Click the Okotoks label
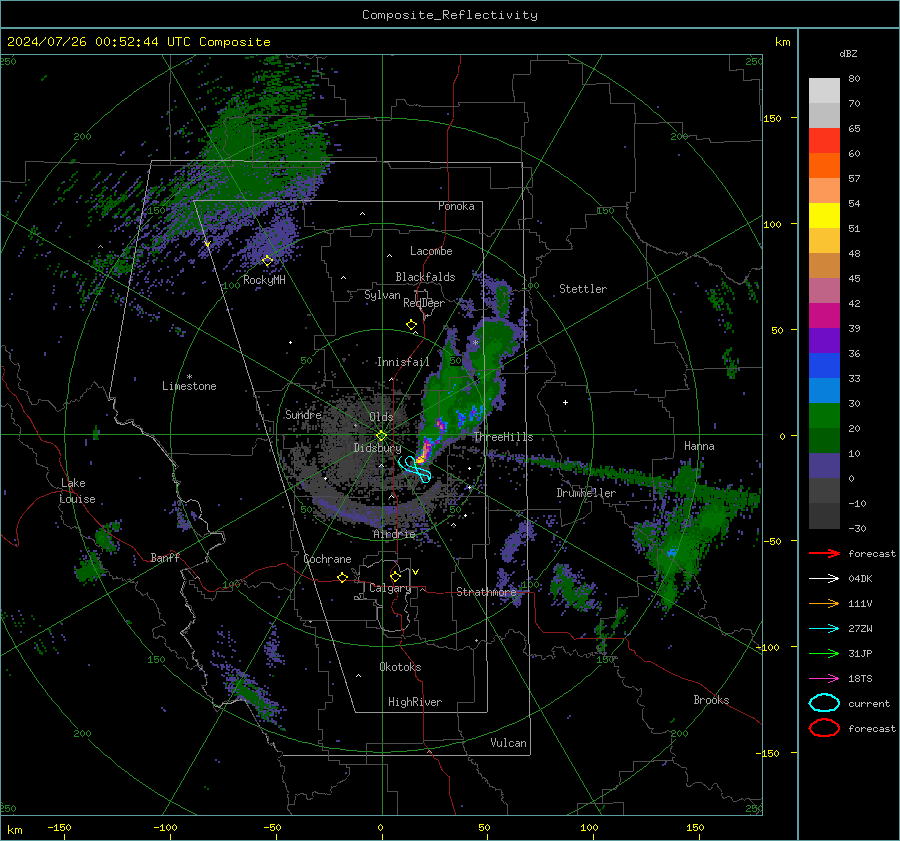 pyautogui.click(x=400, y=668)
